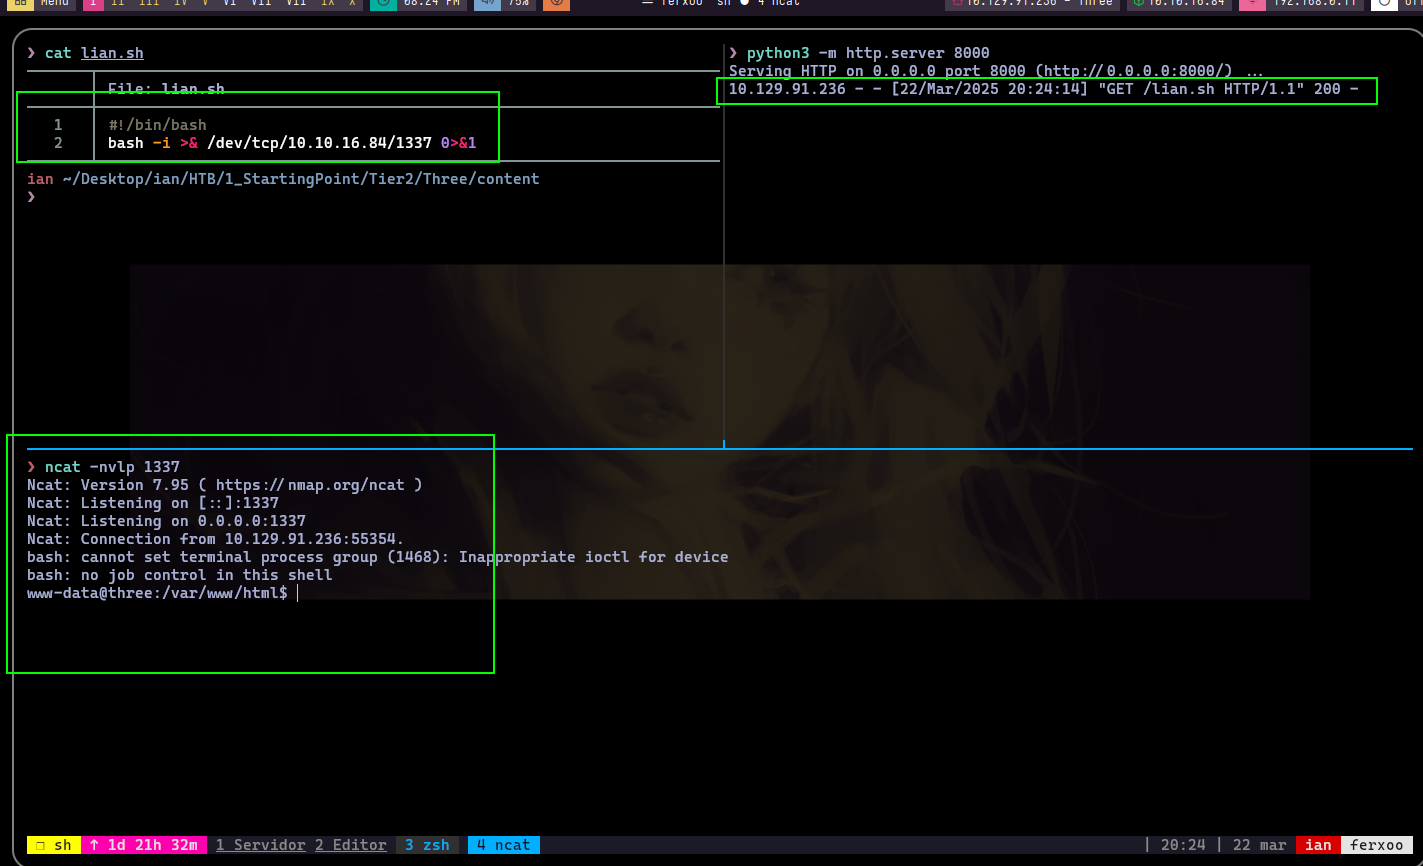This screenshot has width=1423, height=866.
Task: Click the 75% volume level text
Action: pyautogui.click(x=519, y=3)
